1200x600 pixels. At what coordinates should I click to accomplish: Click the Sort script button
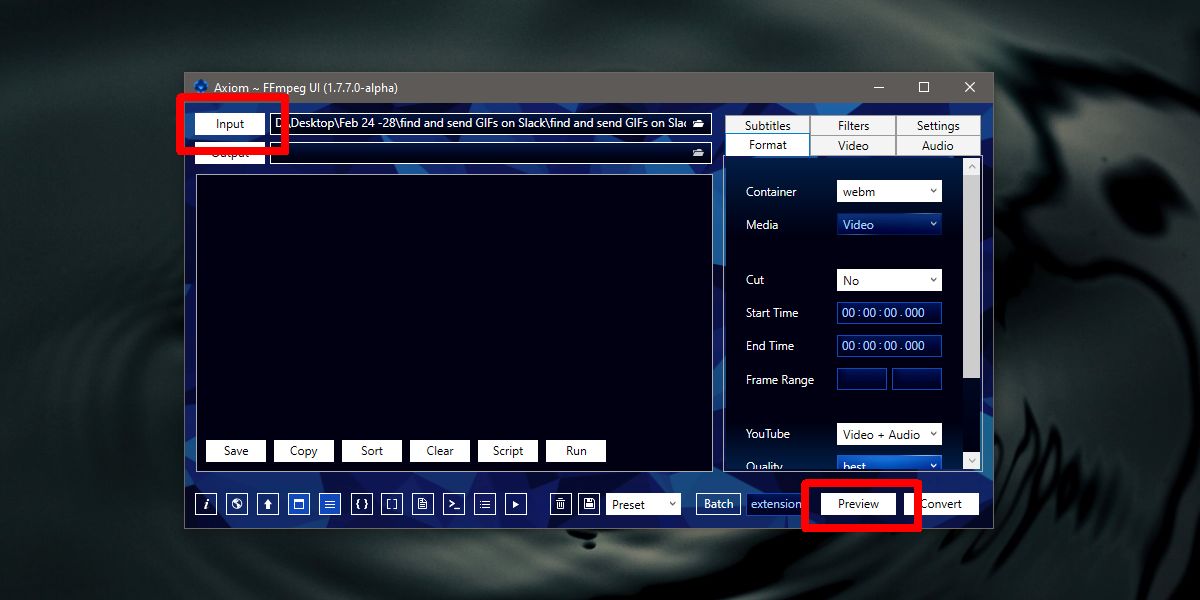point(372,451)
